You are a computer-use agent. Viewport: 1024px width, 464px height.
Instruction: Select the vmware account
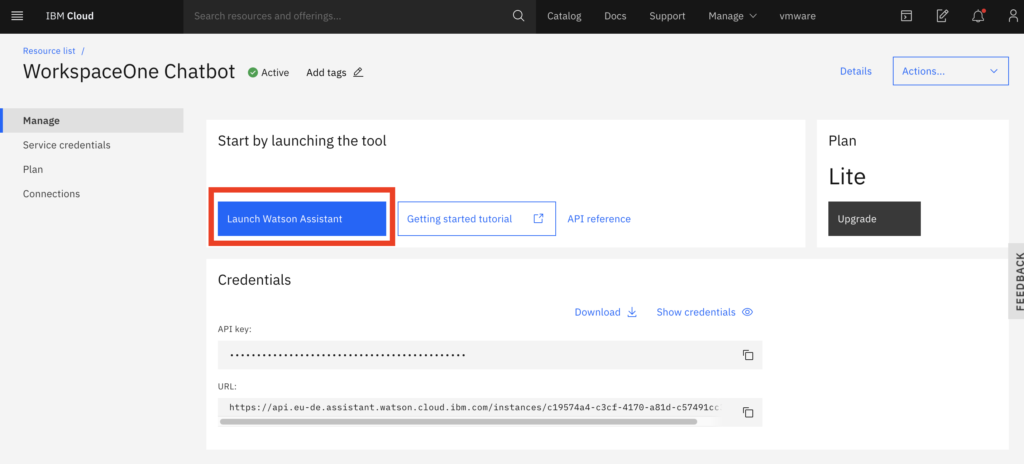pos(797,16)
